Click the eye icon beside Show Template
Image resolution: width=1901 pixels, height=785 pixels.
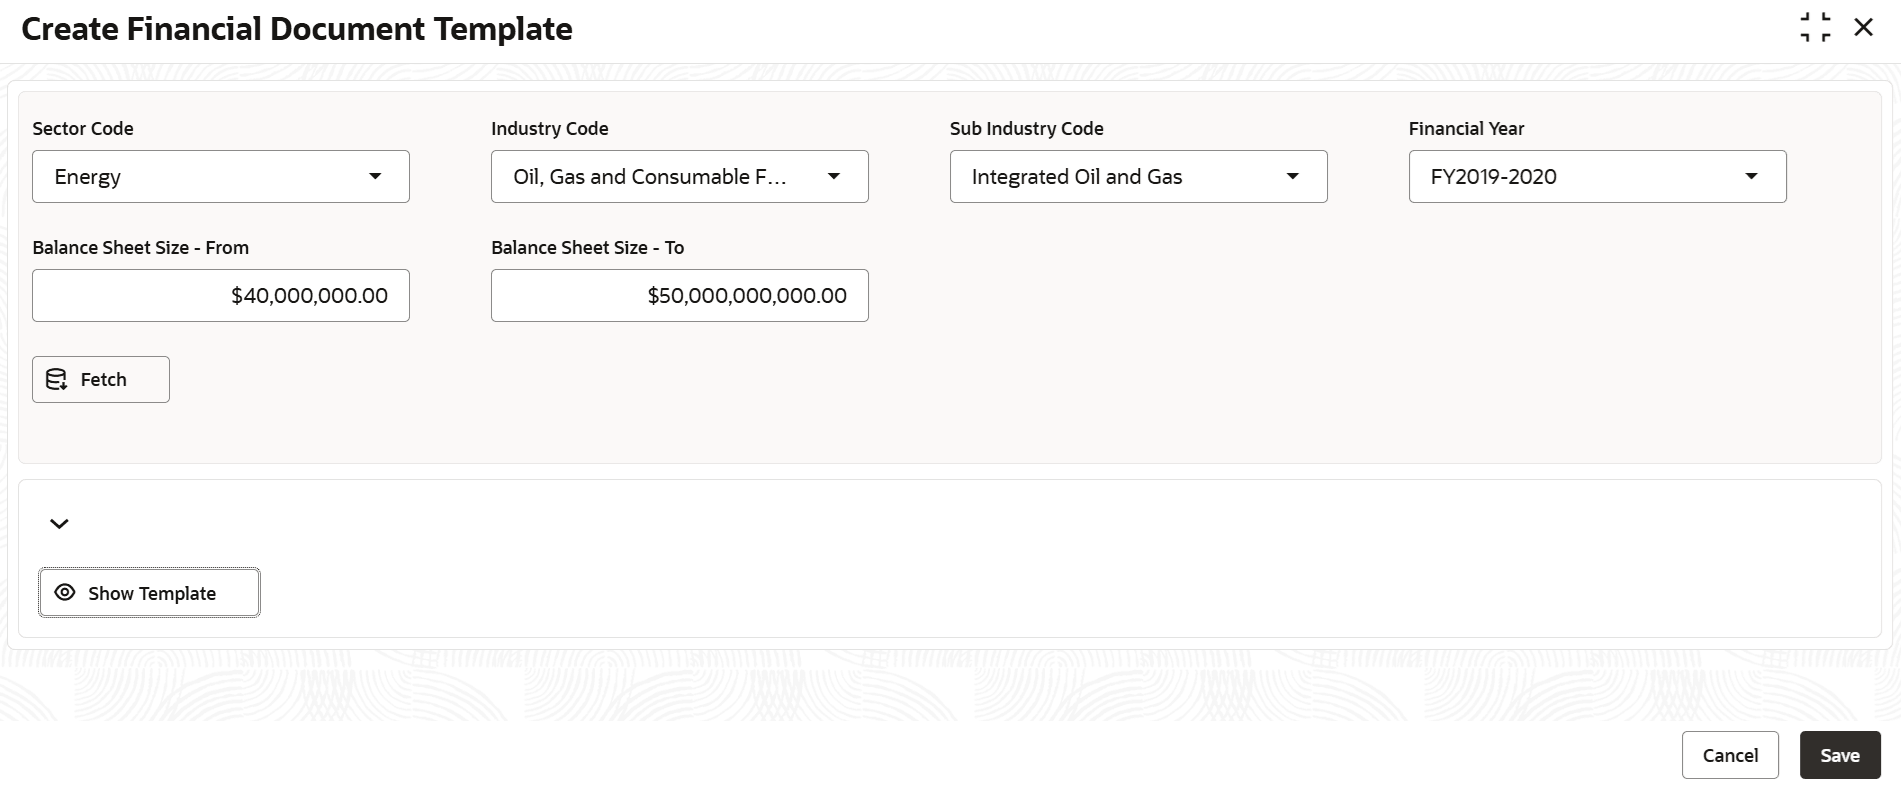[x=65, y=592]
